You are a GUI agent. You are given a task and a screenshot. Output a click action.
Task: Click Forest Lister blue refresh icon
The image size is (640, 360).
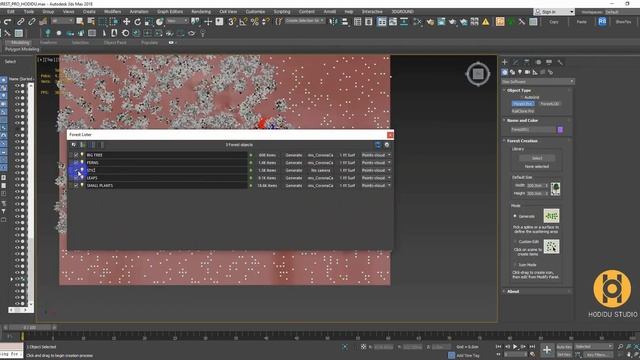click(378, 145)
